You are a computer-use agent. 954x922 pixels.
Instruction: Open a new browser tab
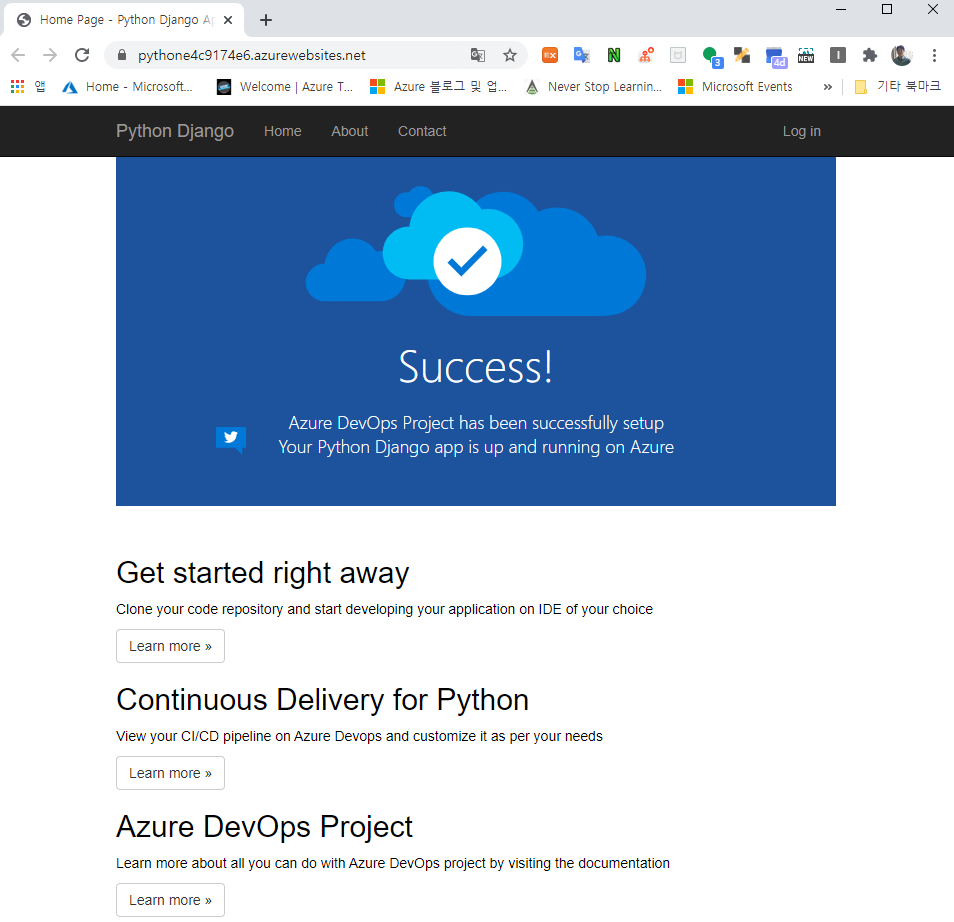[x=266, y=20]
